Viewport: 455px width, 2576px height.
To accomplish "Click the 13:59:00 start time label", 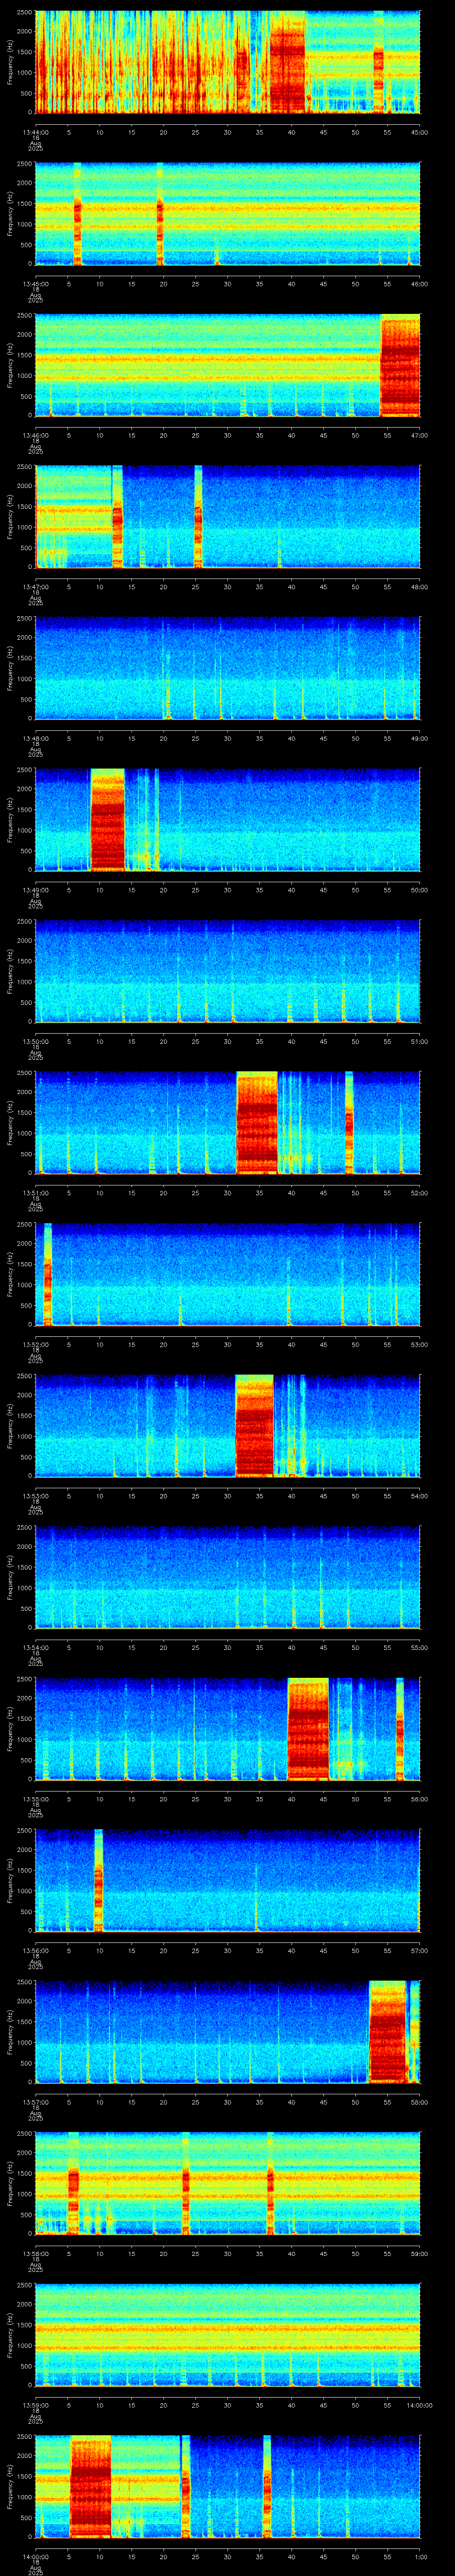I will coord(36,2405).
